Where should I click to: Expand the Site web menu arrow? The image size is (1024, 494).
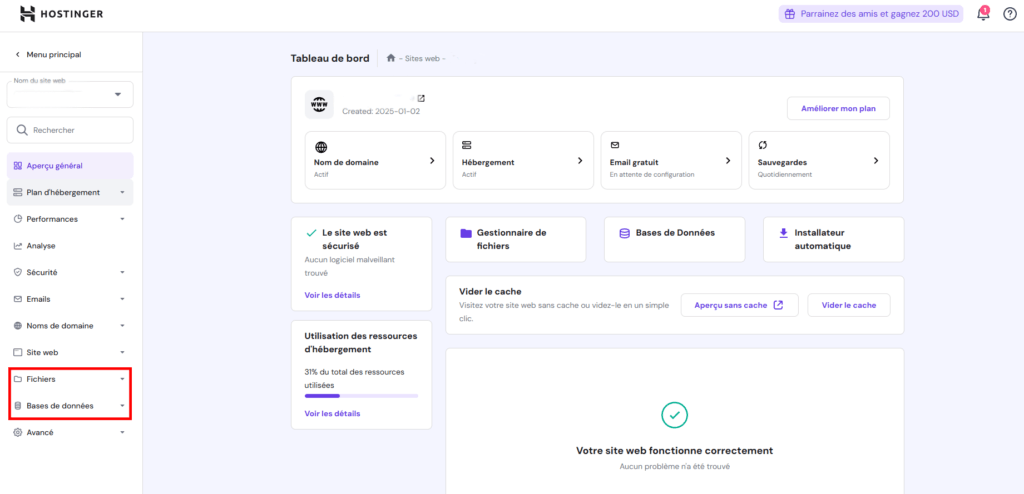pyautogui.click(x=122, y=352)
